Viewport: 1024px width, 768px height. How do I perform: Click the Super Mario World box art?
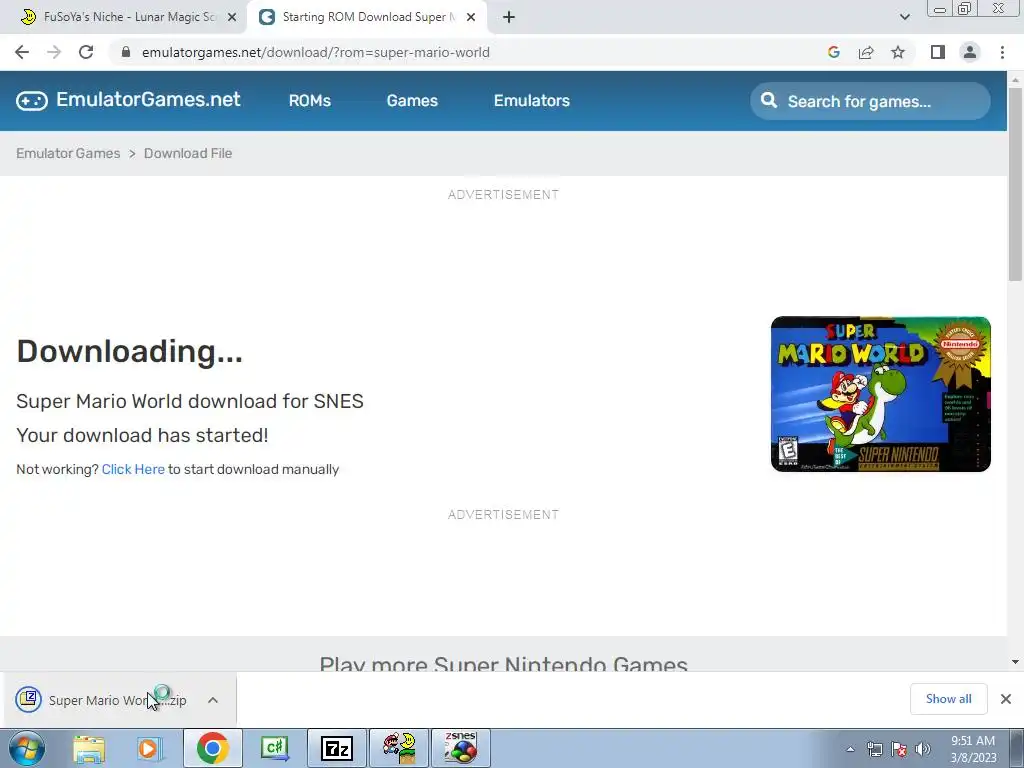880,394
